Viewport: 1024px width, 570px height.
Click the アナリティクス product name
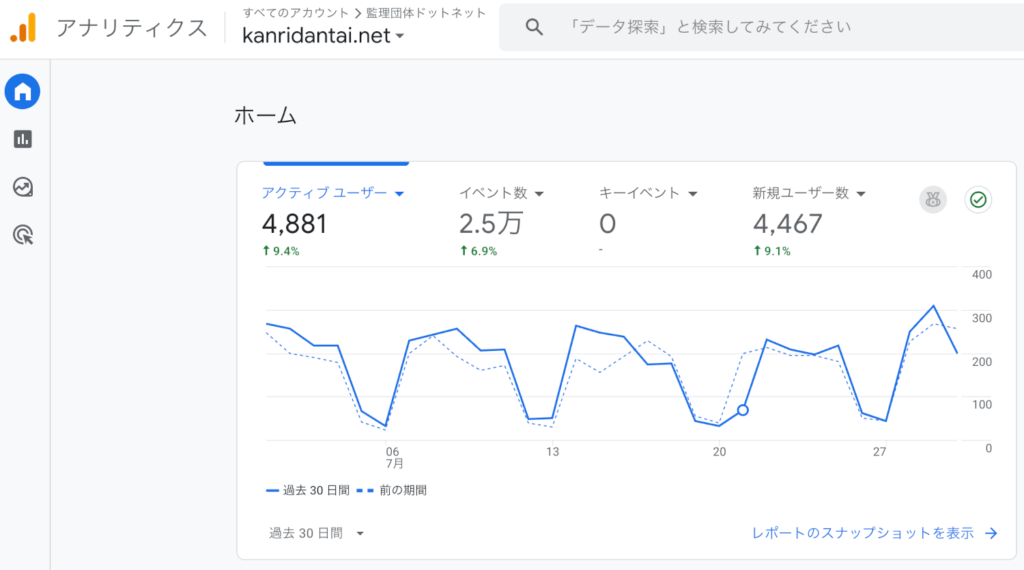coord(132,28)
